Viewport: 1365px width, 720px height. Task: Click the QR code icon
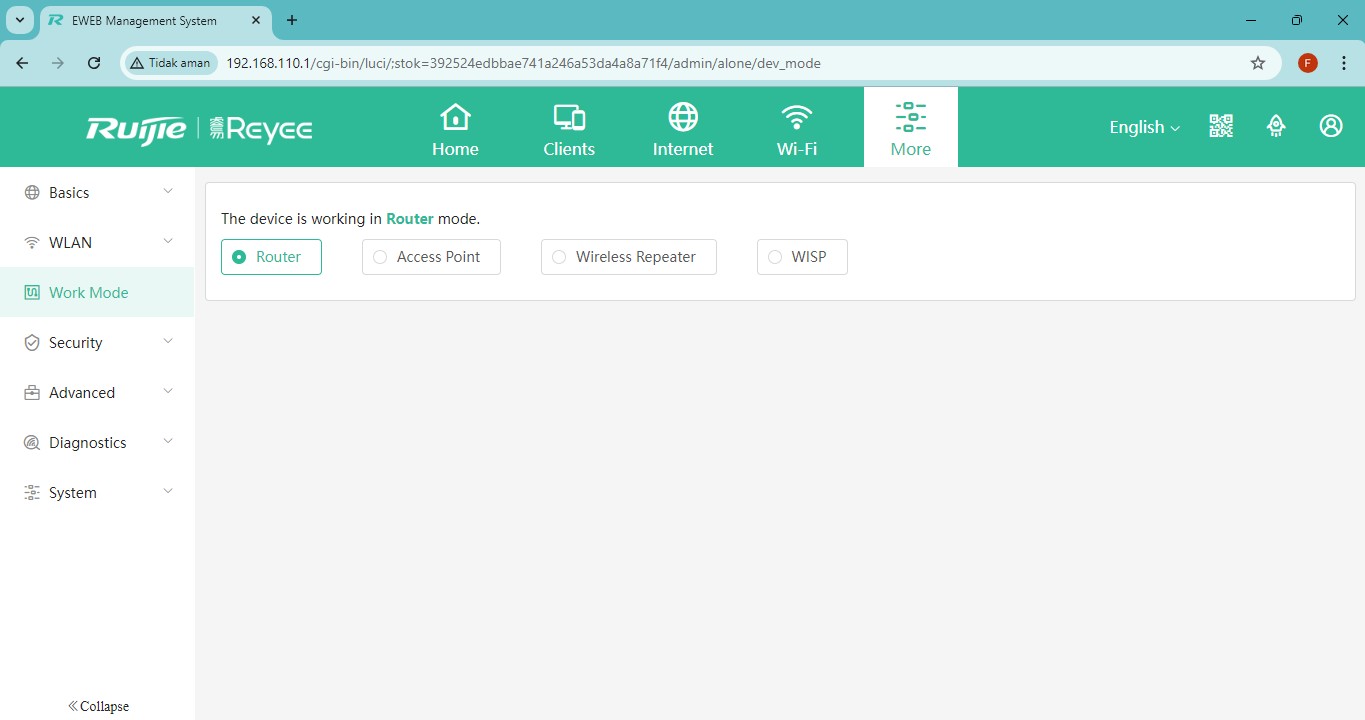click(x=1221, y=126)
